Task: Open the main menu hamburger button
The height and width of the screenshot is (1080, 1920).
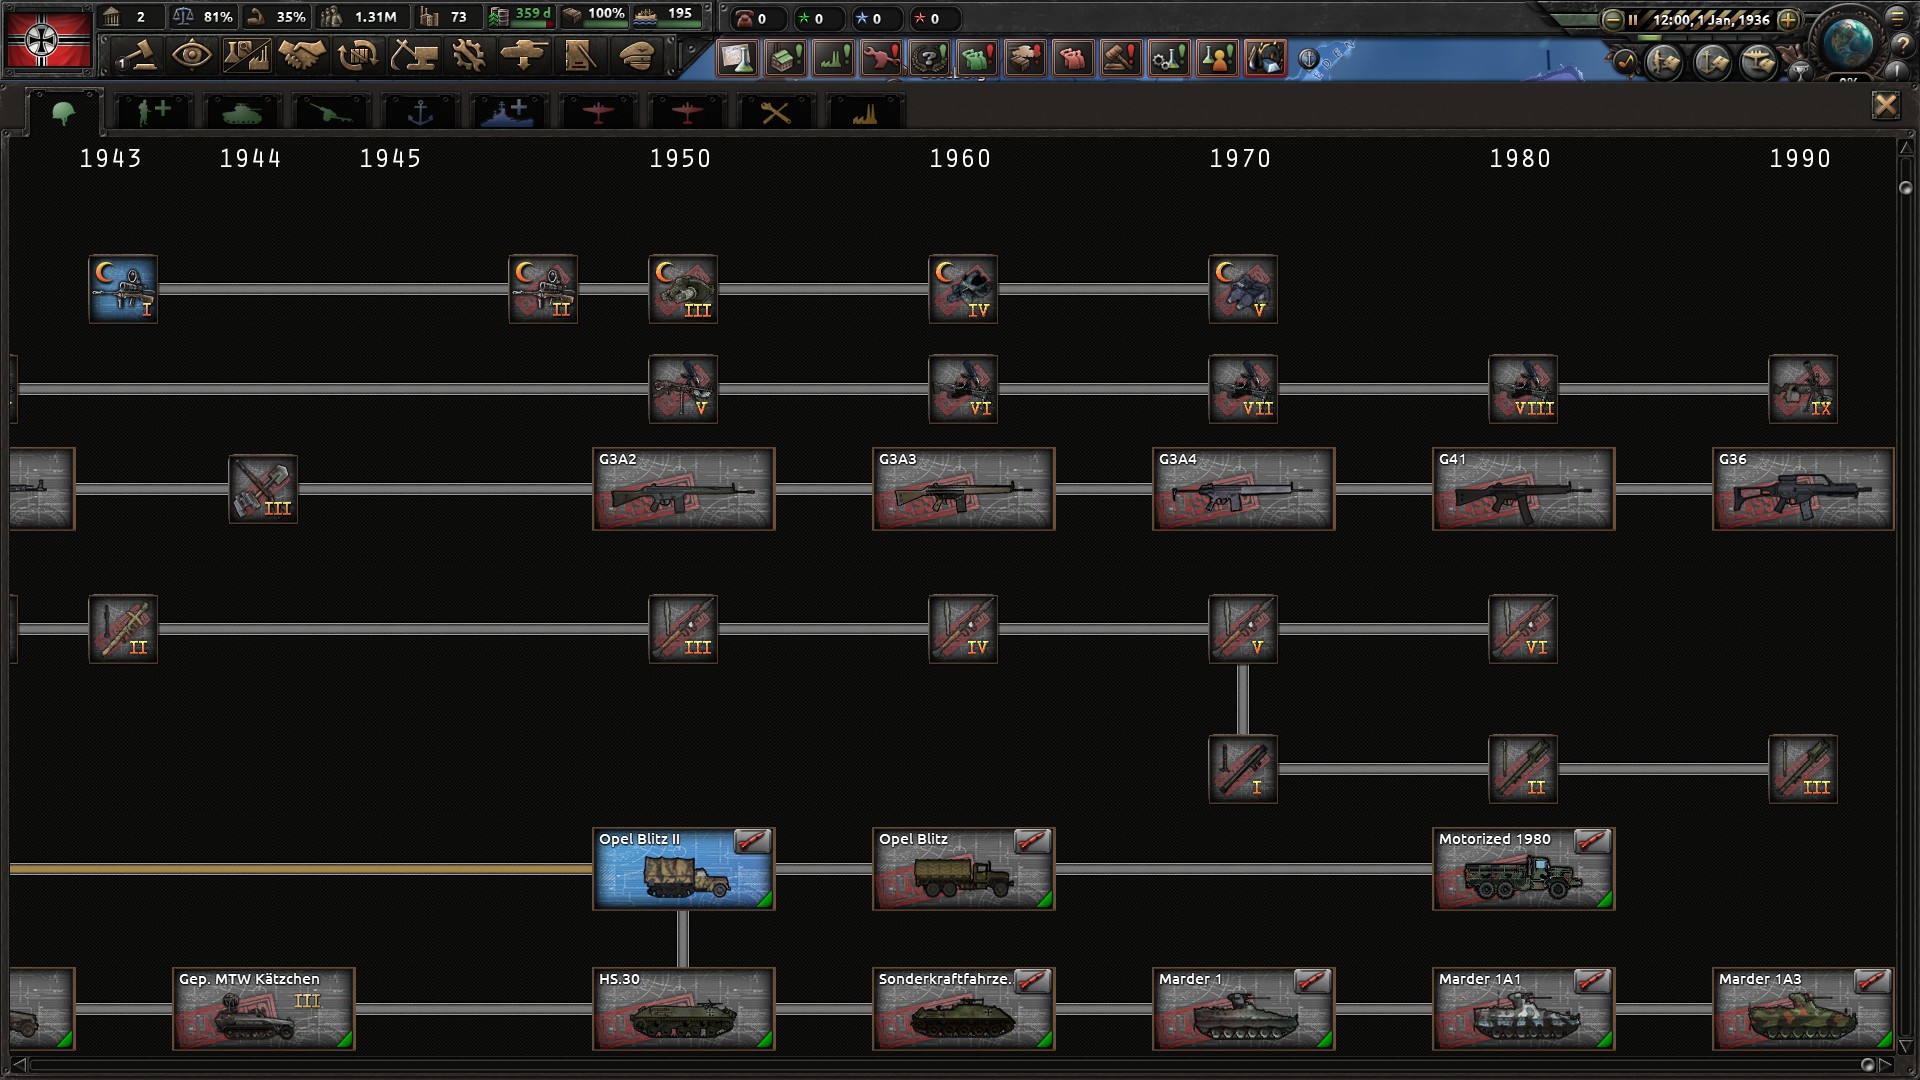Action: click(x=1898, y=17)
